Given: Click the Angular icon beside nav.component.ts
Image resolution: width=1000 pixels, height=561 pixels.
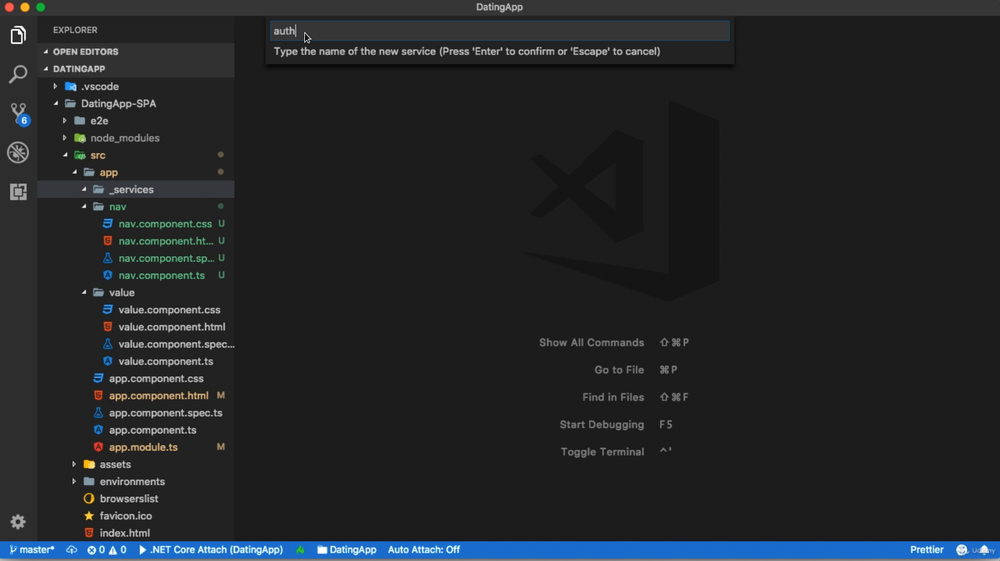Looking at the screenshot, I should (x=108, y=275).
